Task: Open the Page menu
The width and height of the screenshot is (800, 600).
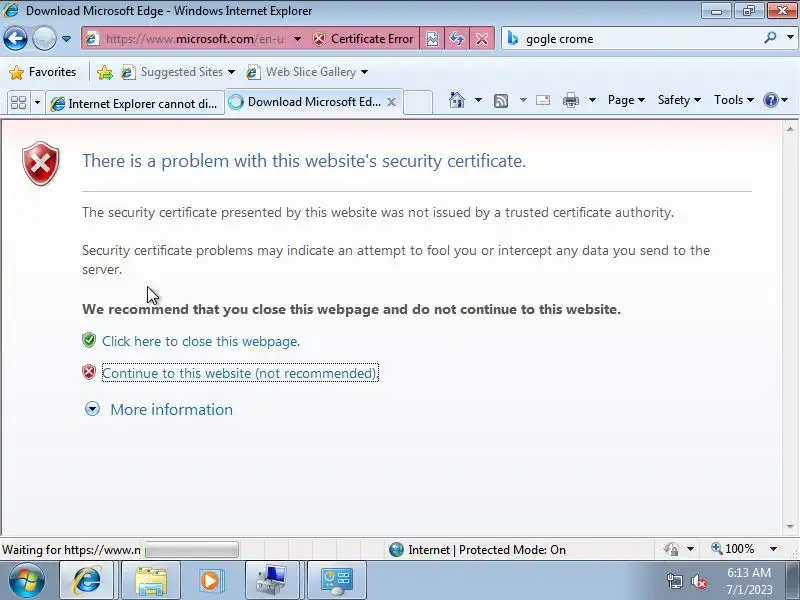Action: 626,100
